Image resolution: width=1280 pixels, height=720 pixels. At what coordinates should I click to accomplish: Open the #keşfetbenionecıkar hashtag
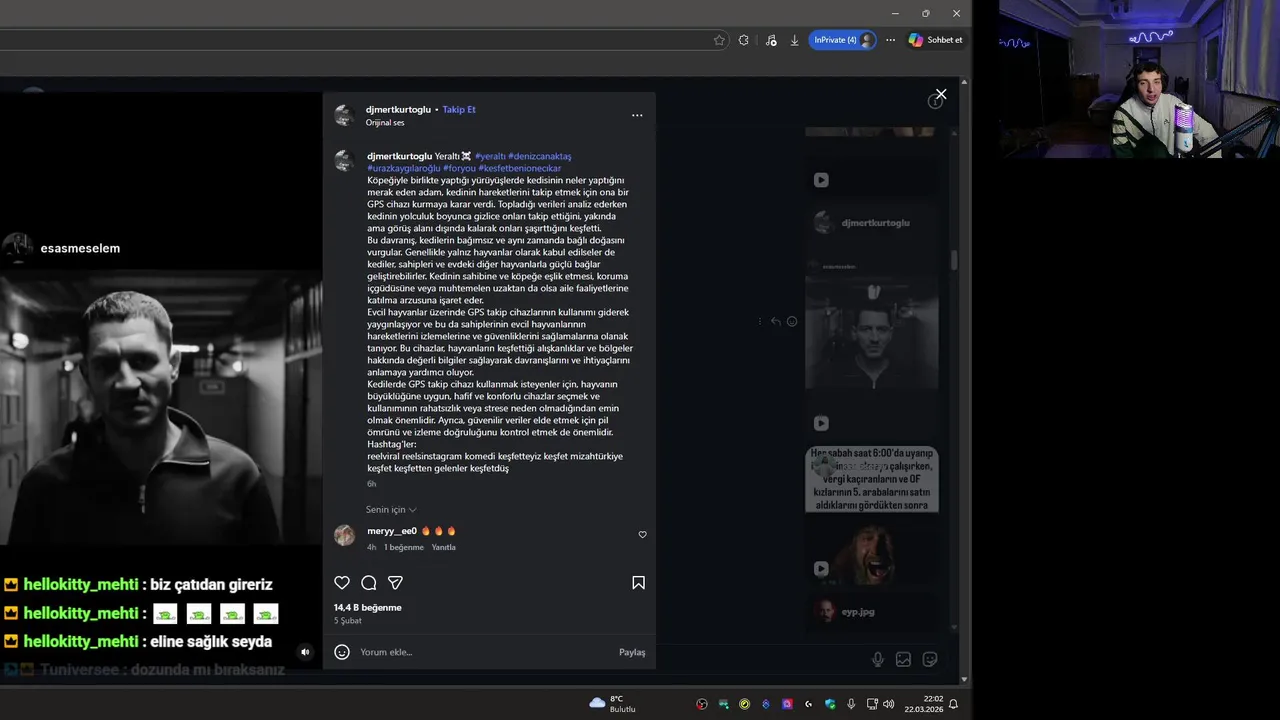tap(520, 168)
